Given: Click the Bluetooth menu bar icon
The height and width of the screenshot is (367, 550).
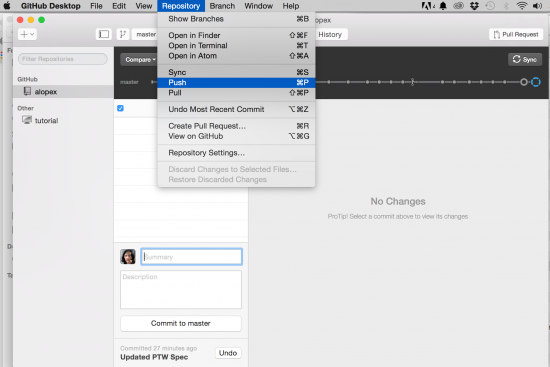Looking at the screenshot, I should coord(506,6).
